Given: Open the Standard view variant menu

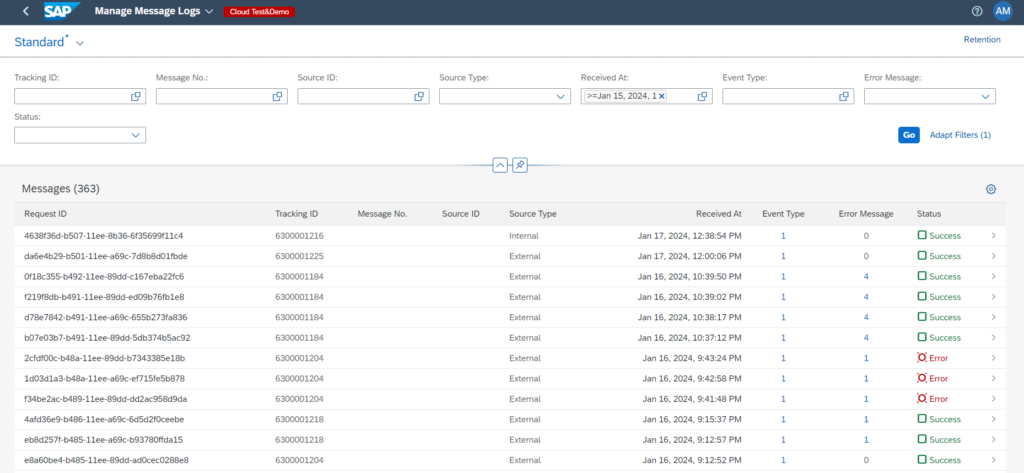Looking at the screenshot, I should click(80, 43).
